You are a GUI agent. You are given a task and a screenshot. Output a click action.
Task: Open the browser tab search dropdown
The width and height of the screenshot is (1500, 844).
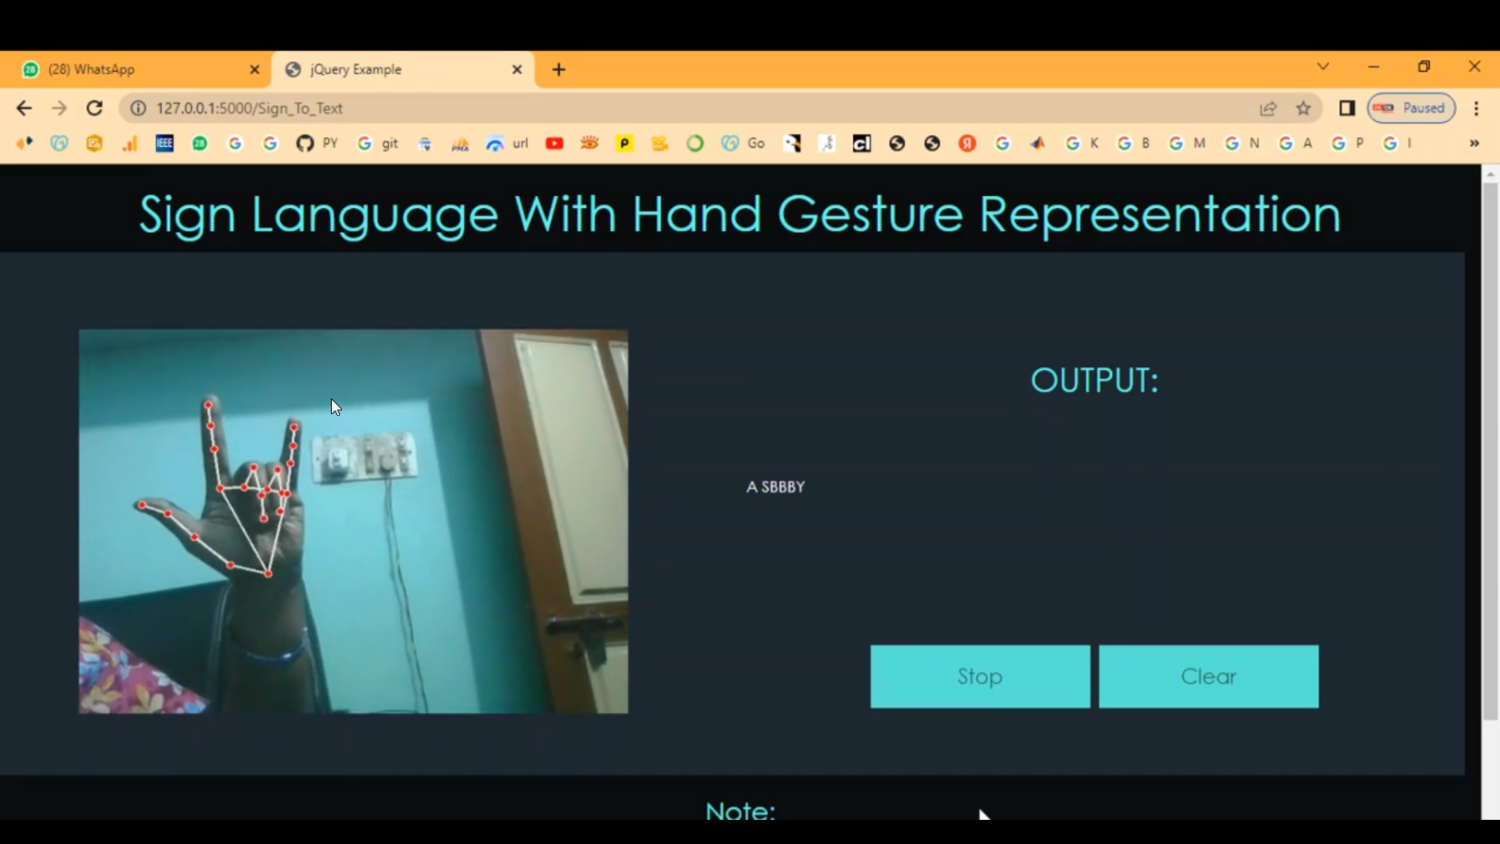(1323, 66)
